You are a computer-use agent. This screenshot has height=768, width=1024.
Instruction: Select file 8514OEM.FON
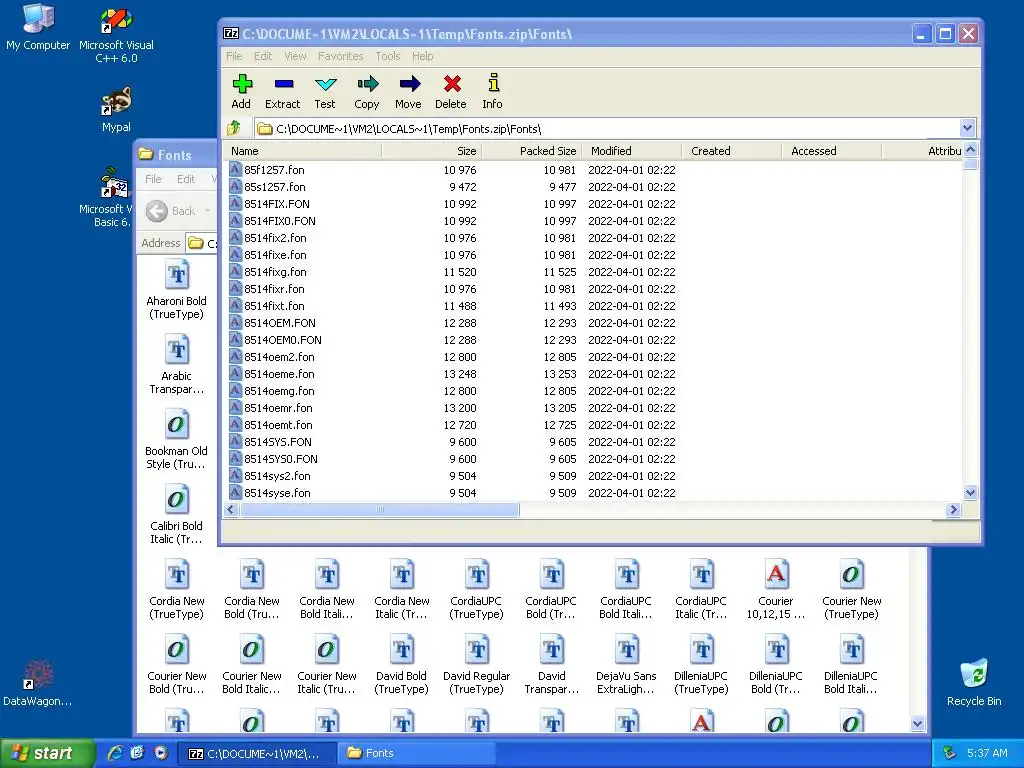[280, 323]
